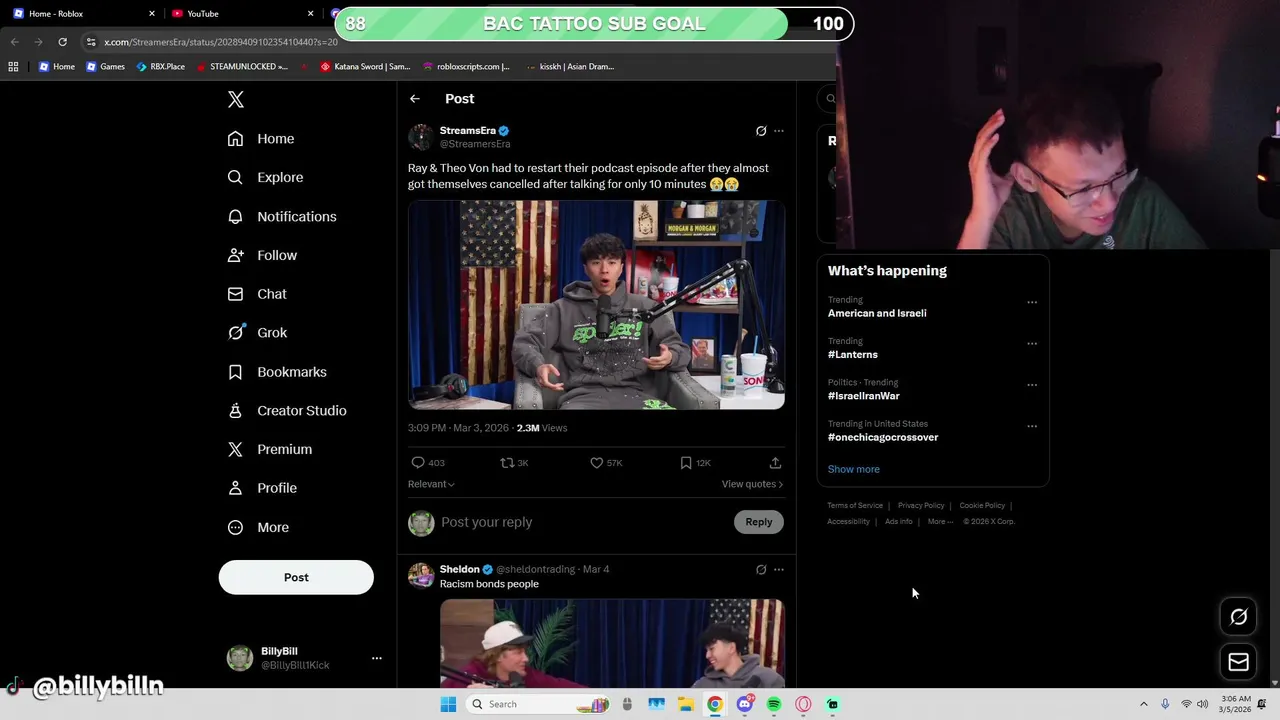
Task: Open the Katana Sword bookmark
Action: 365,67
